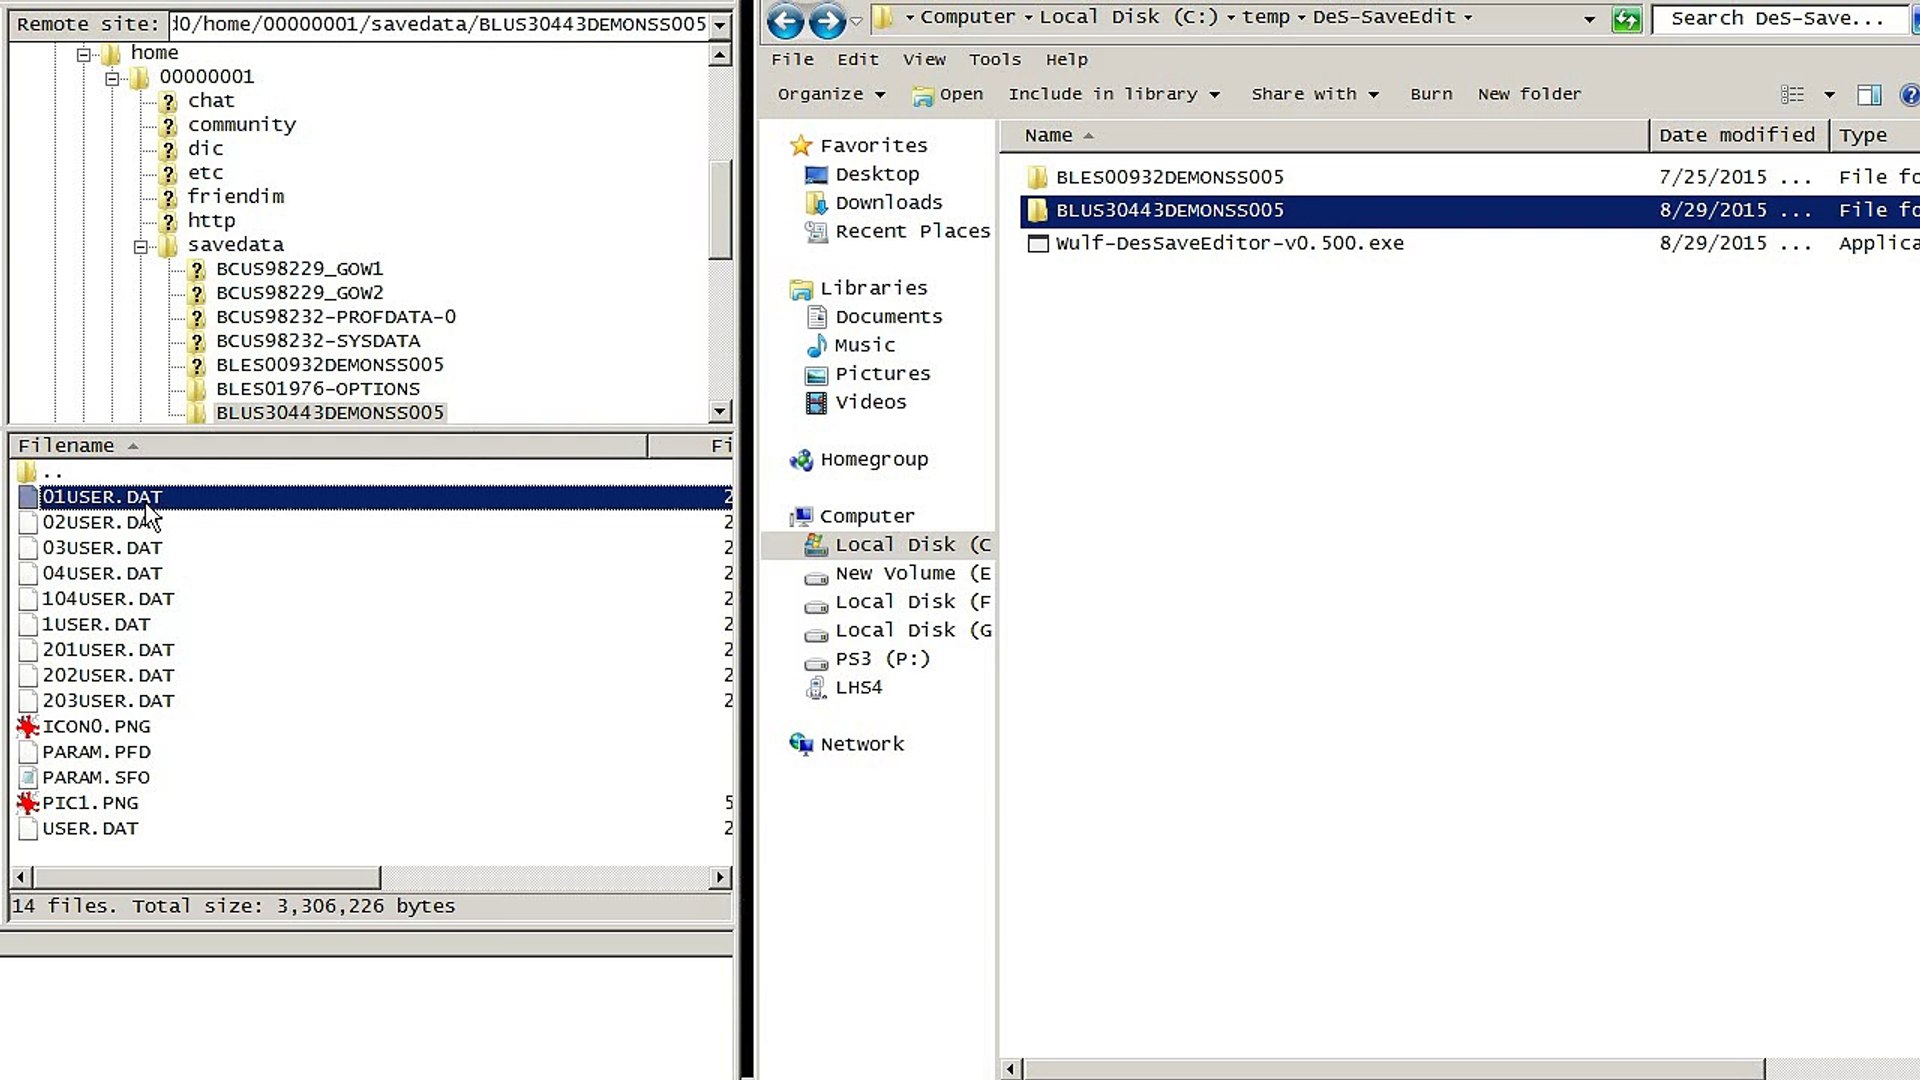Open the Homegroup node in sidebar

coord(873,460)
